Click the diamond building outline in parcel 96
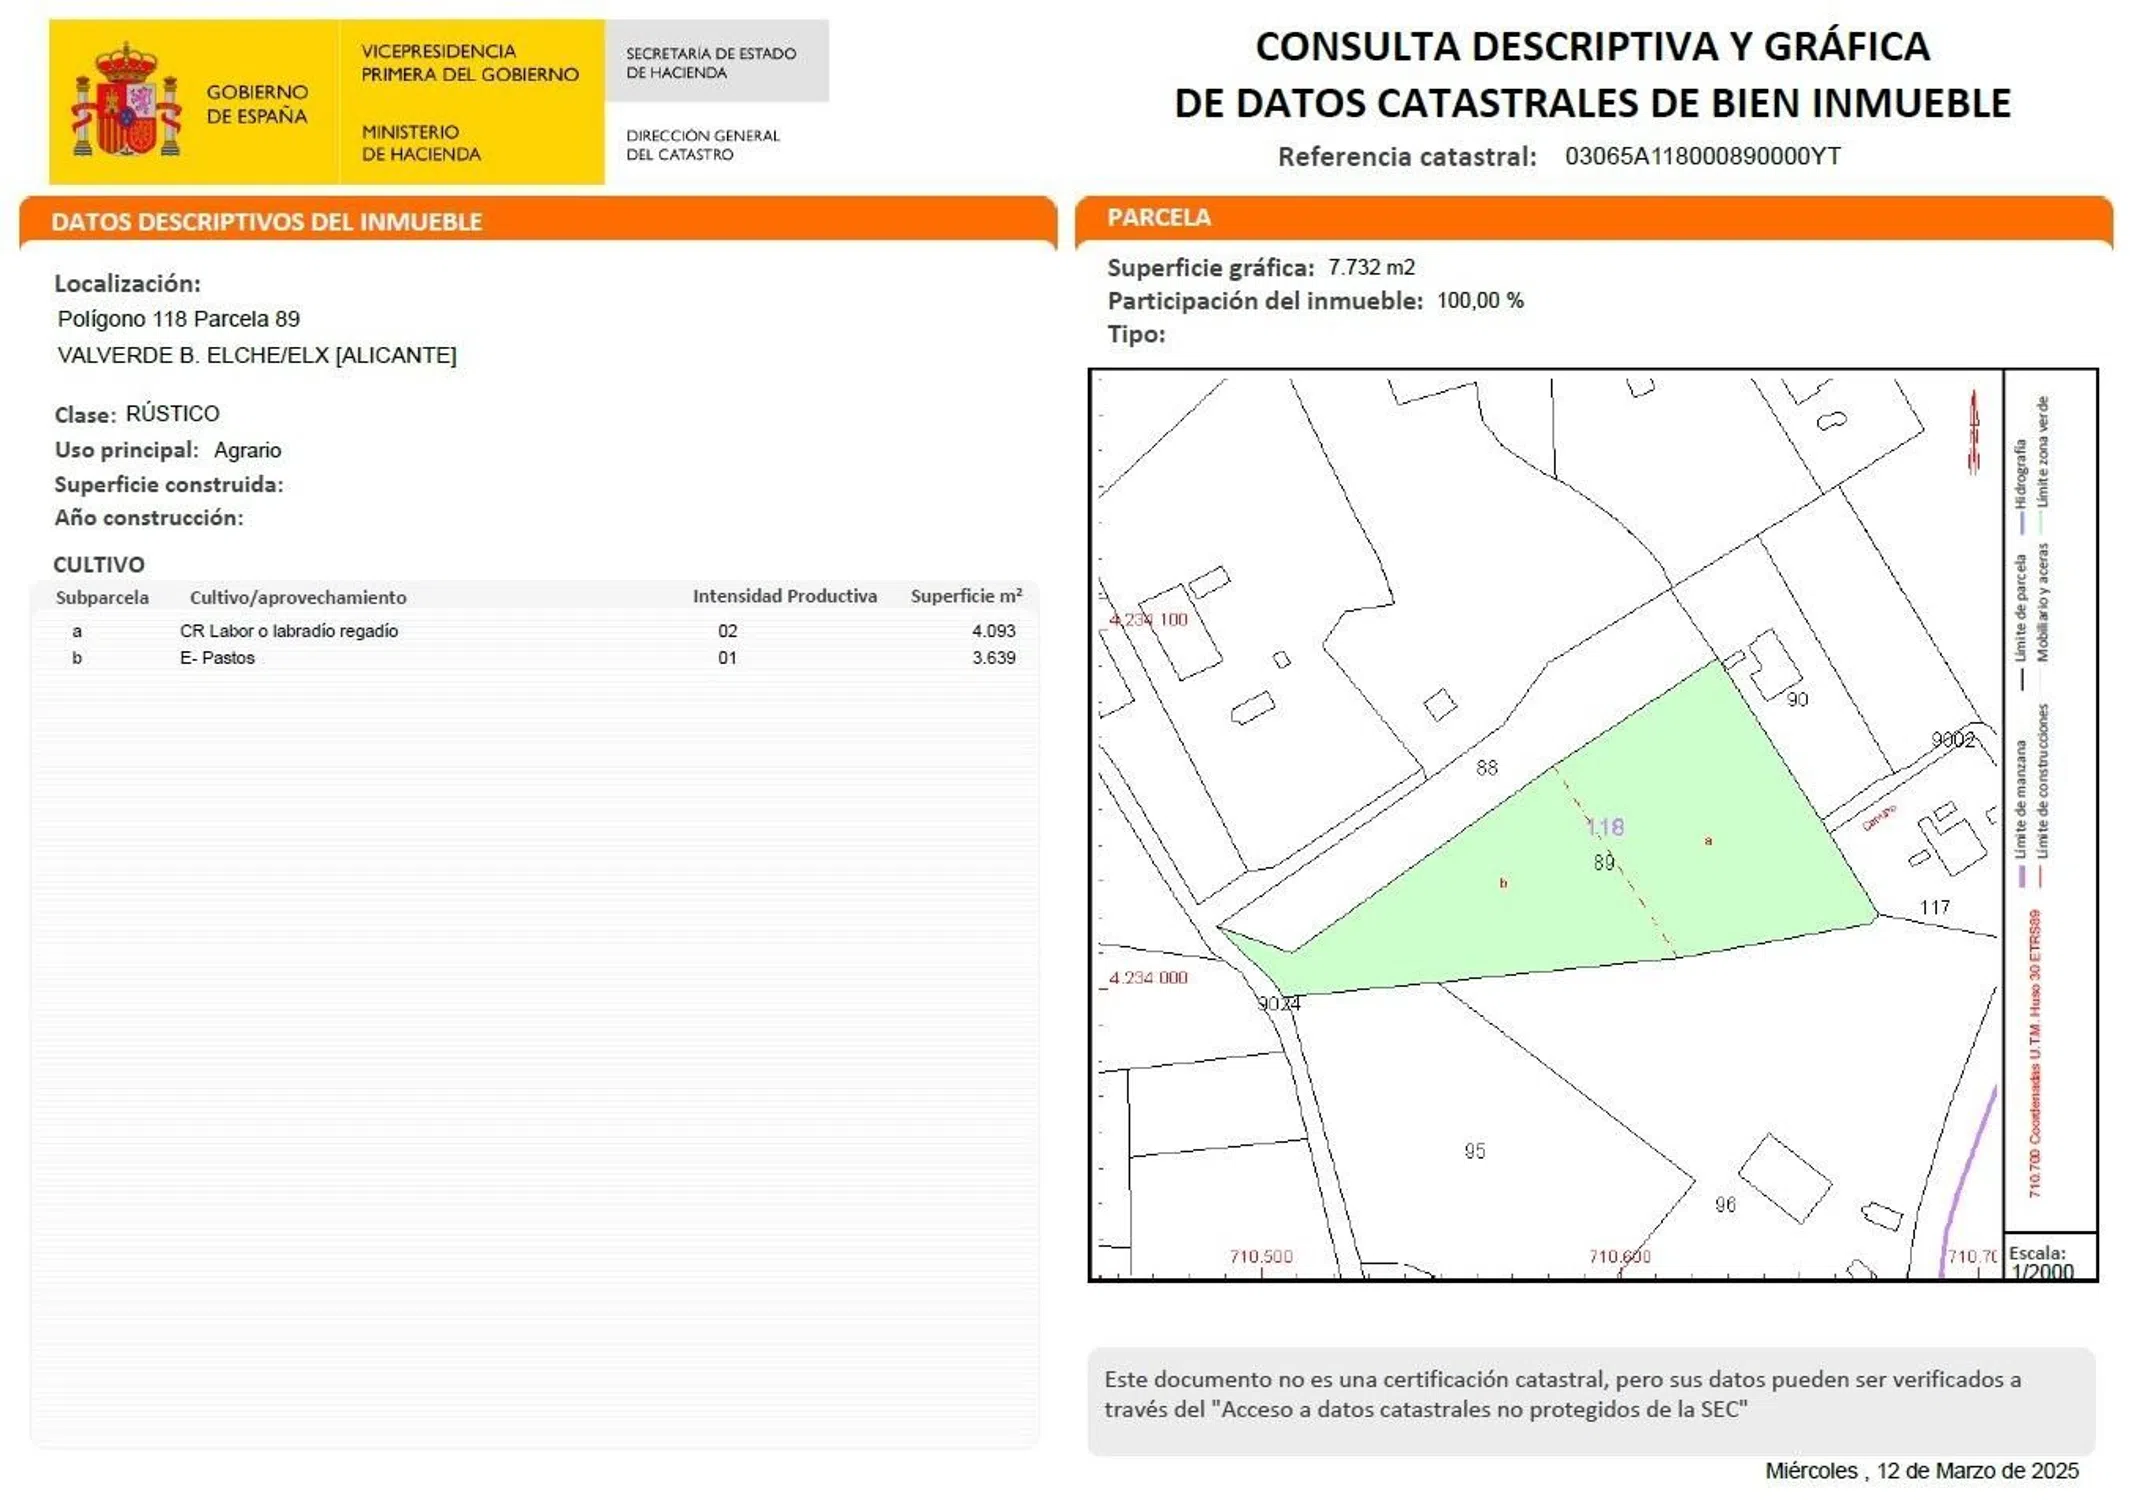The width and height of the screenshot is (2130, 1500). click(x=1784, y=1178)
